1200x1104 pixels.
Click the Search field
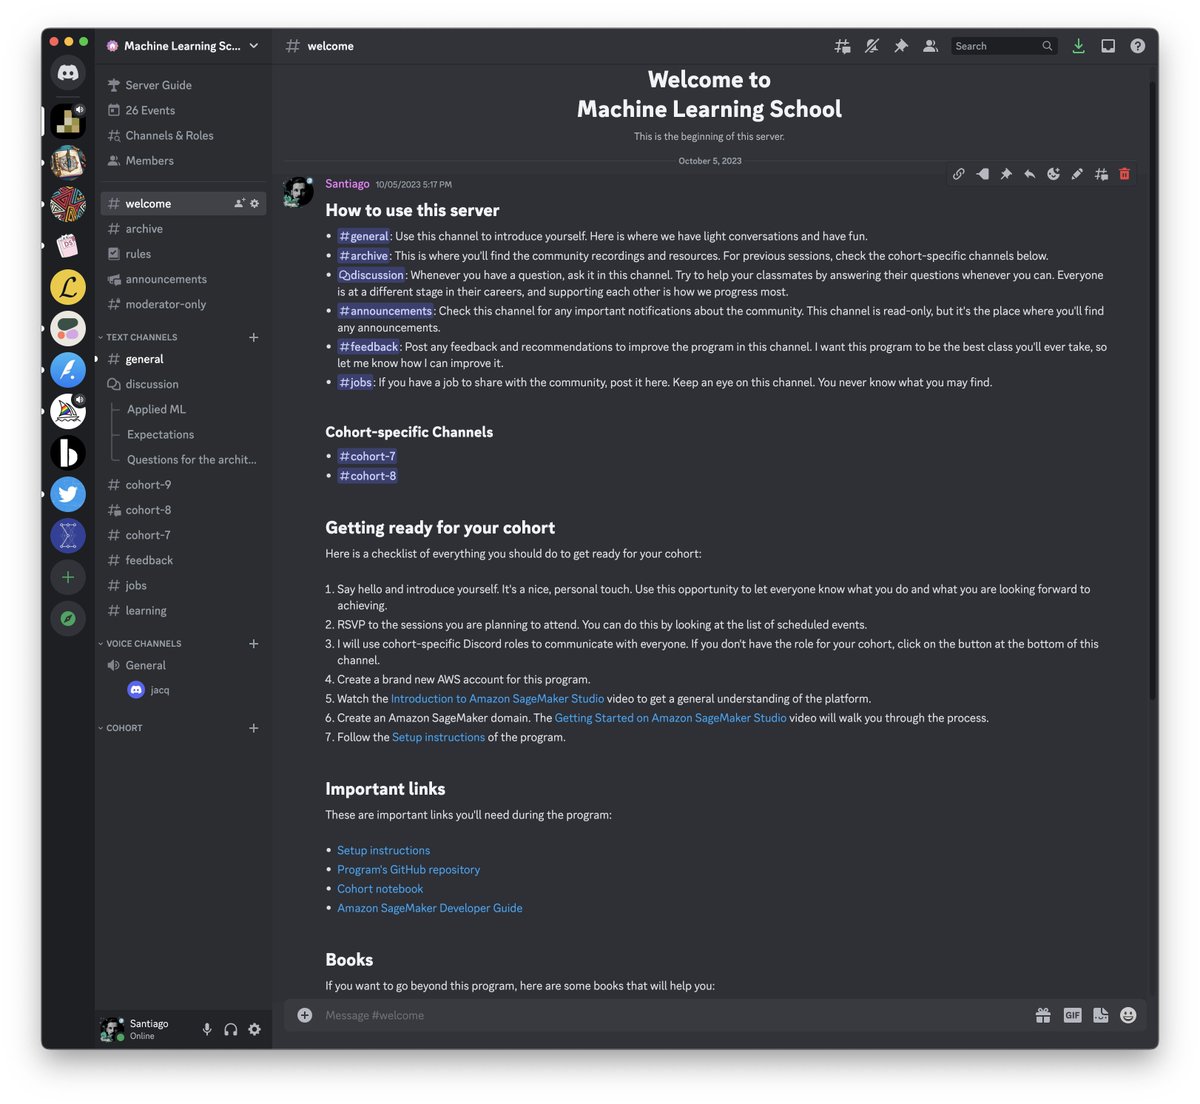[1003, 46]
